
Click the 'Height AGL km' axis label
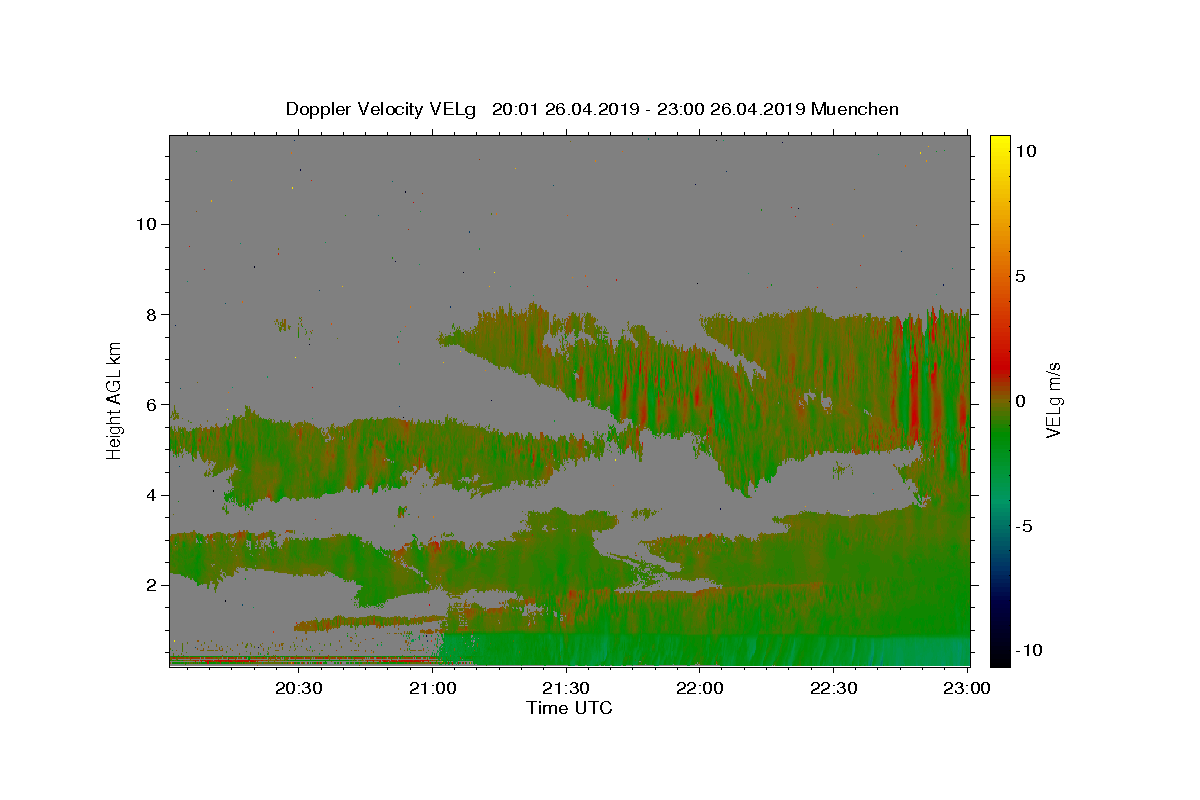click(x=115, y=400)
